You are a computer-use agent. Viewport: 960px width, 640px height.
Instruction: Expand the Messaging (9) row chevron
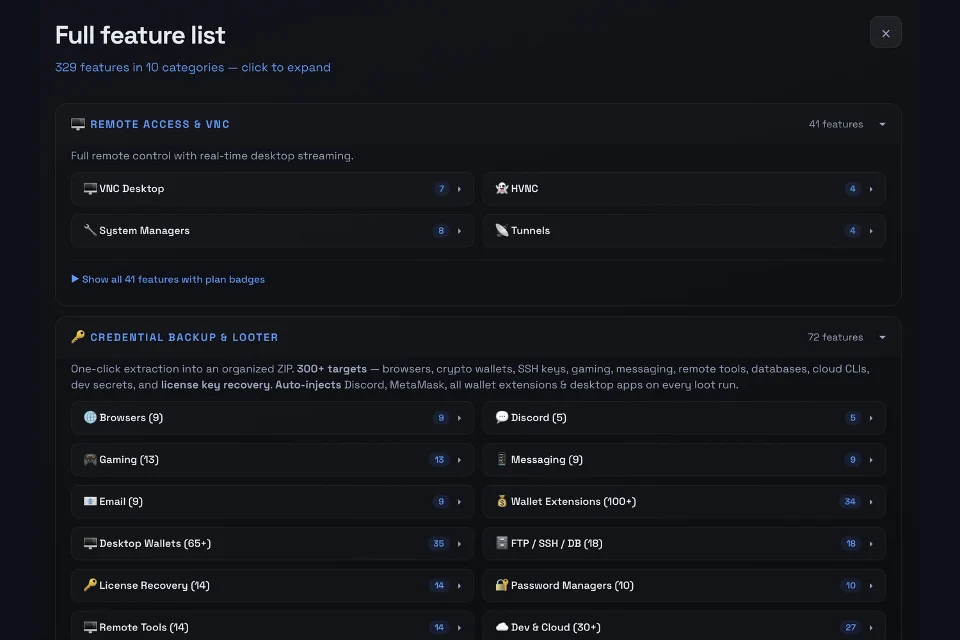click(x=871, y=460)
